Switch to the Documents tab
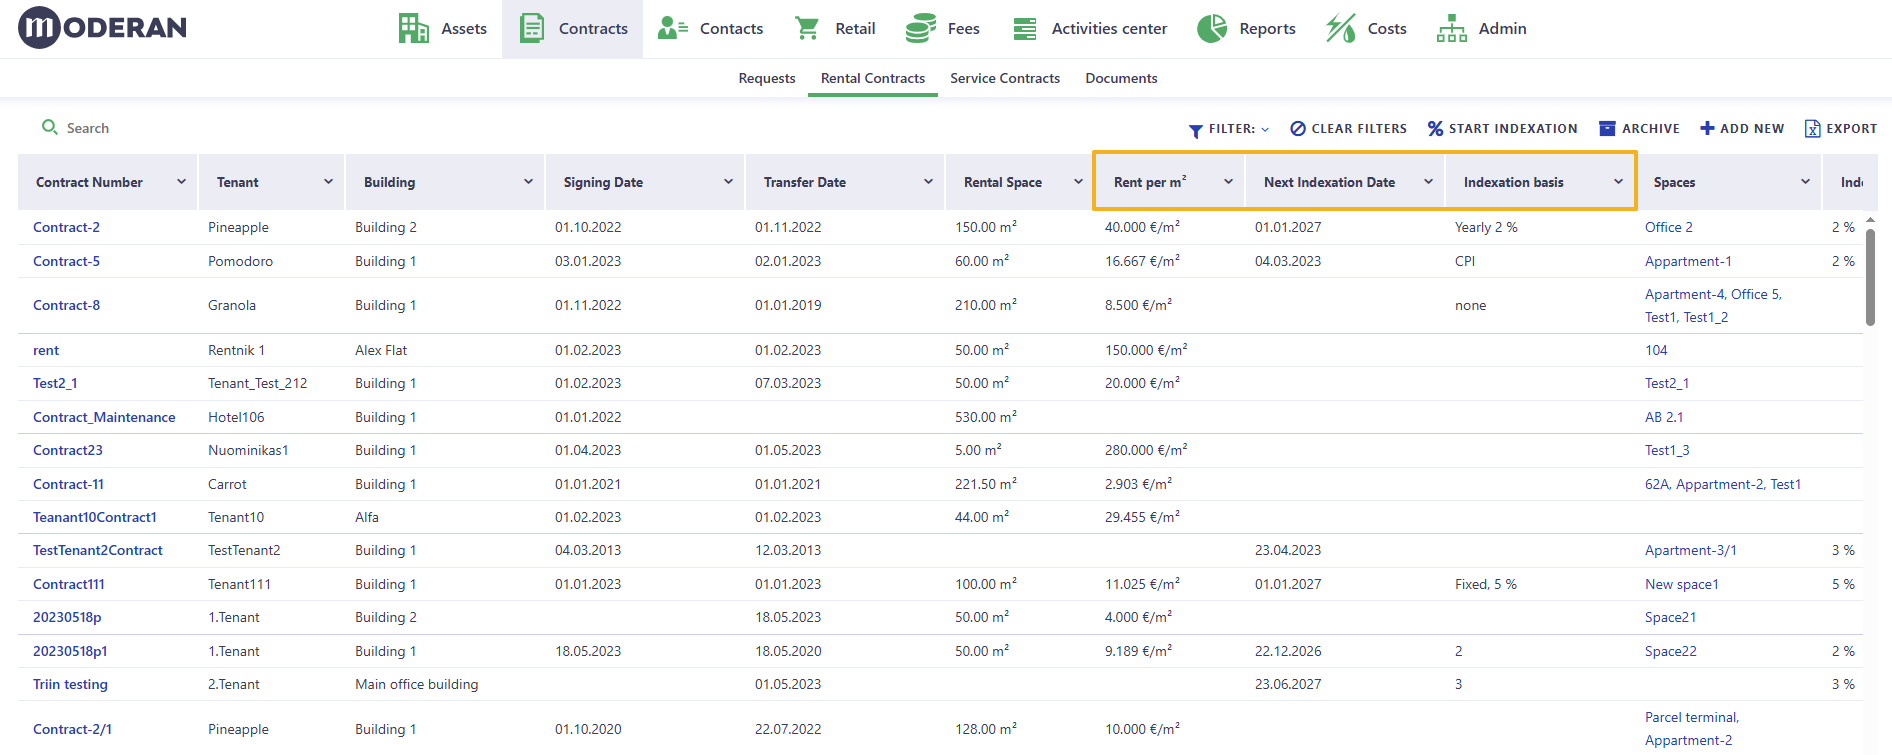1892x755 pixels. [x=1121, y=78]
